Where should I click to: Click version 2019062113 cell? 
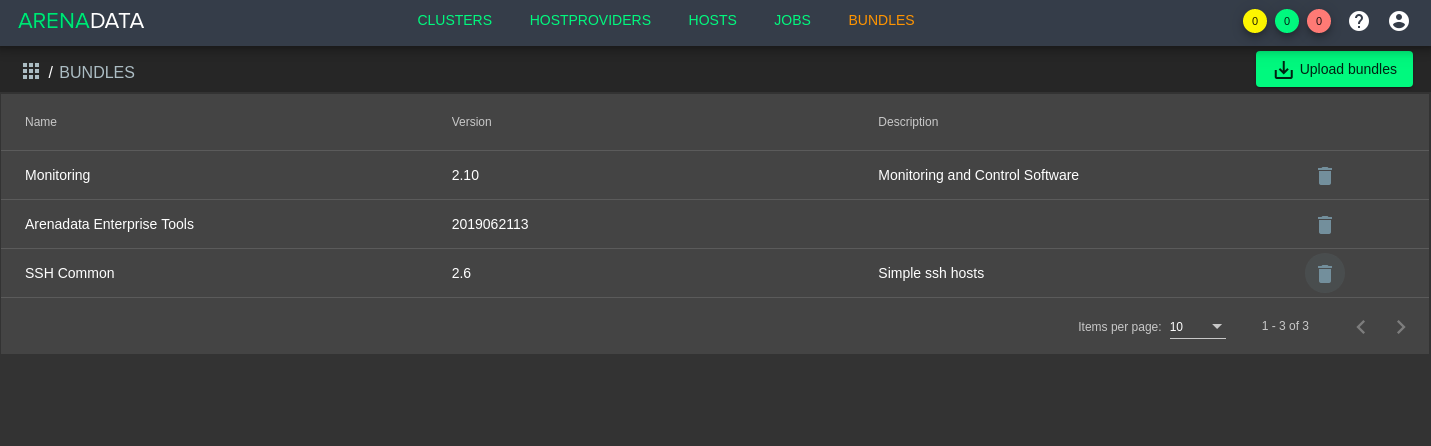pyautogui.click(x=490, y=224)
